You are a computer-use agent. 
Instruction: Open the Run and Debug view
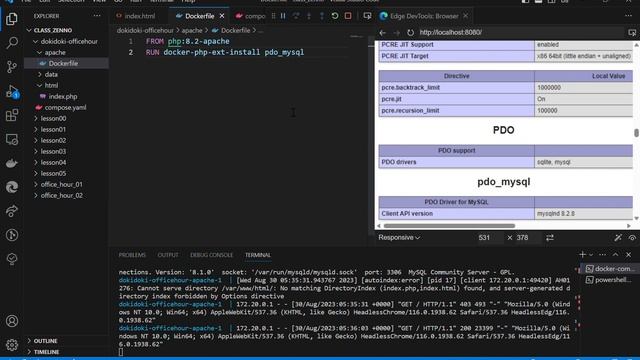point(12,91)
